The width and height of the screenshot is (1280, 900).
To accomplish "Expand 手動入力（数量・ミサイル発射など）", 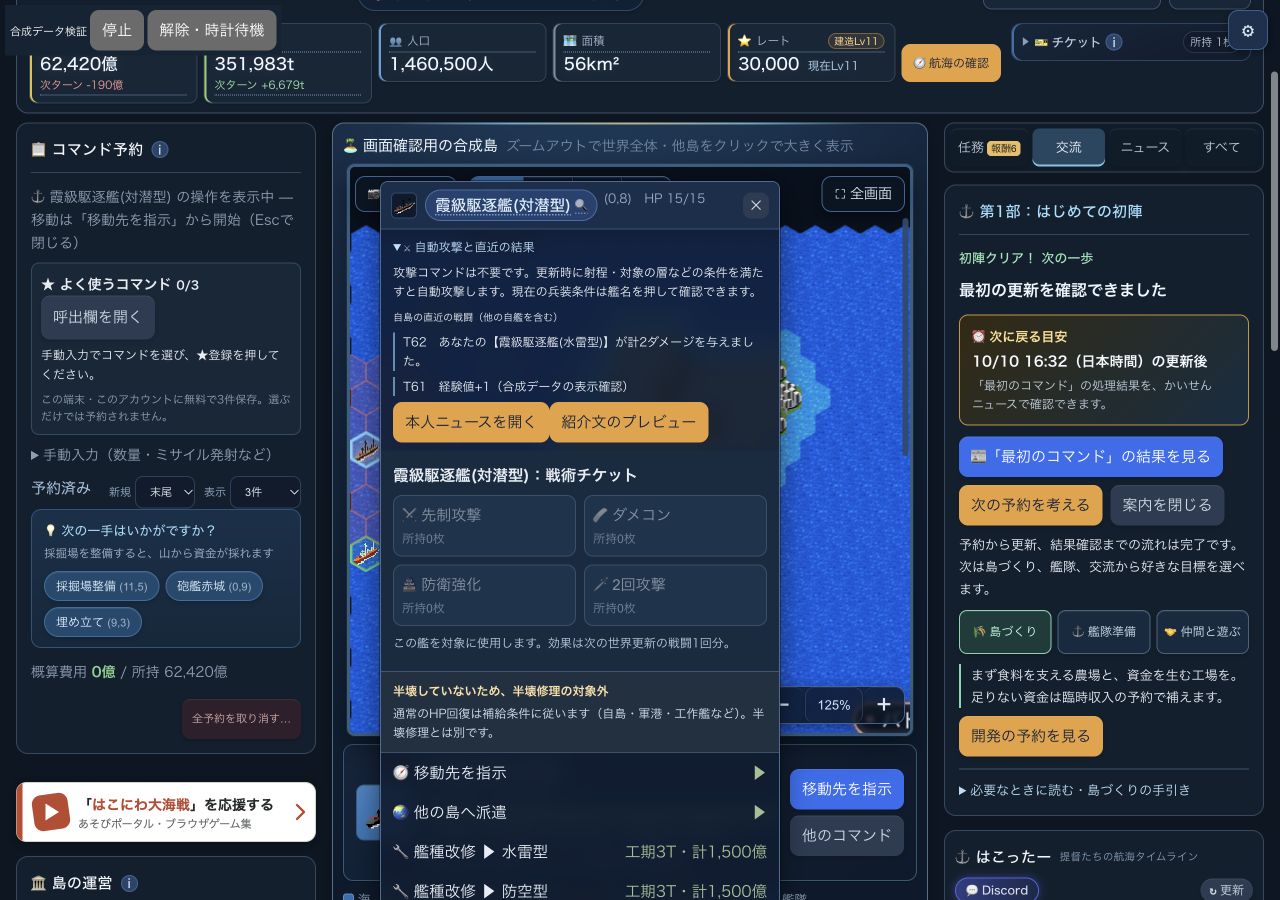I will pyautogui.click(x=152, y=455).
